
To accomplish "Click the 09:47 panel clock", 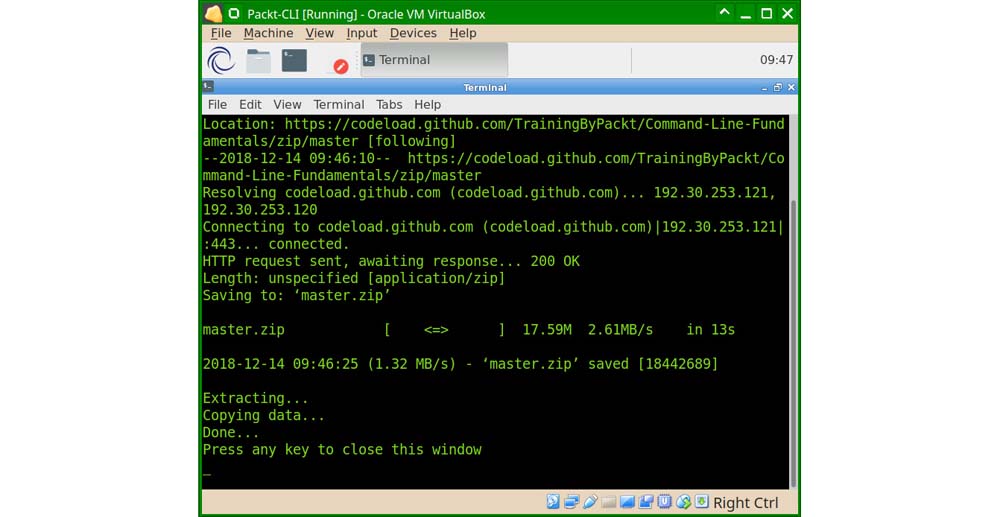I will [x=776, y=60].
